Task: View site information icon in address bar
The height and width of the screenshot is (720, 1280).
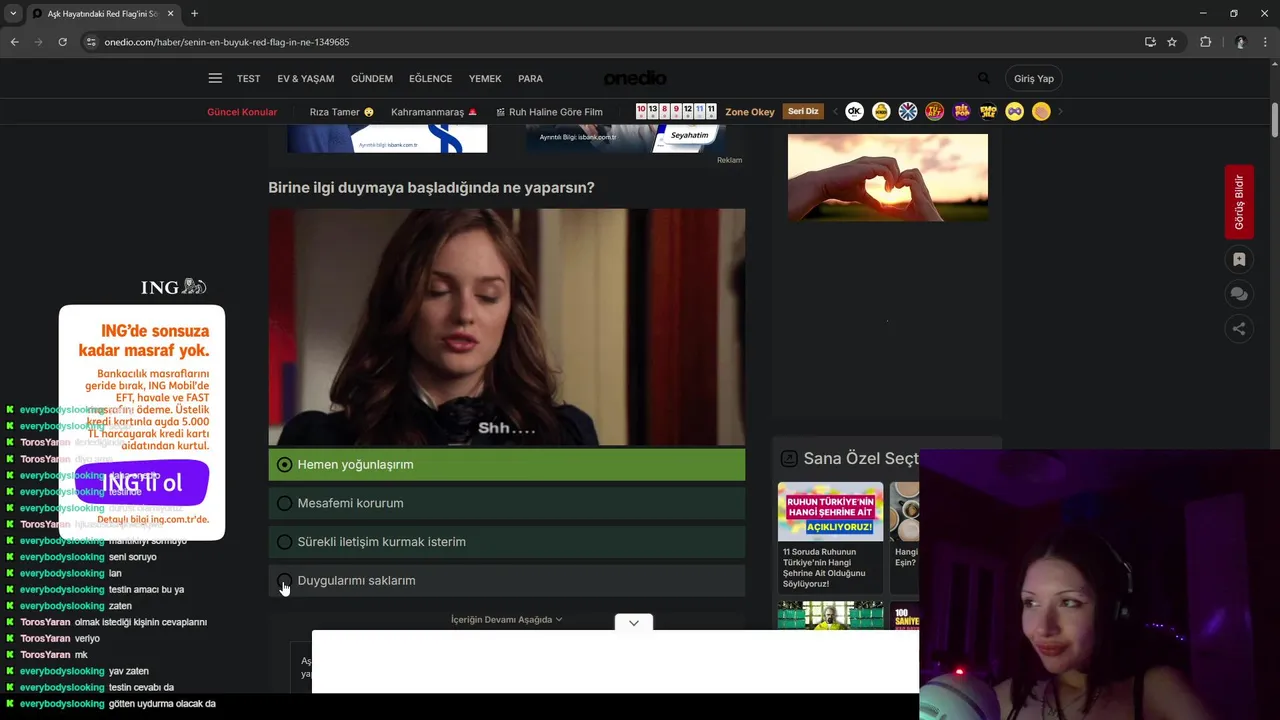Action: 91,42
